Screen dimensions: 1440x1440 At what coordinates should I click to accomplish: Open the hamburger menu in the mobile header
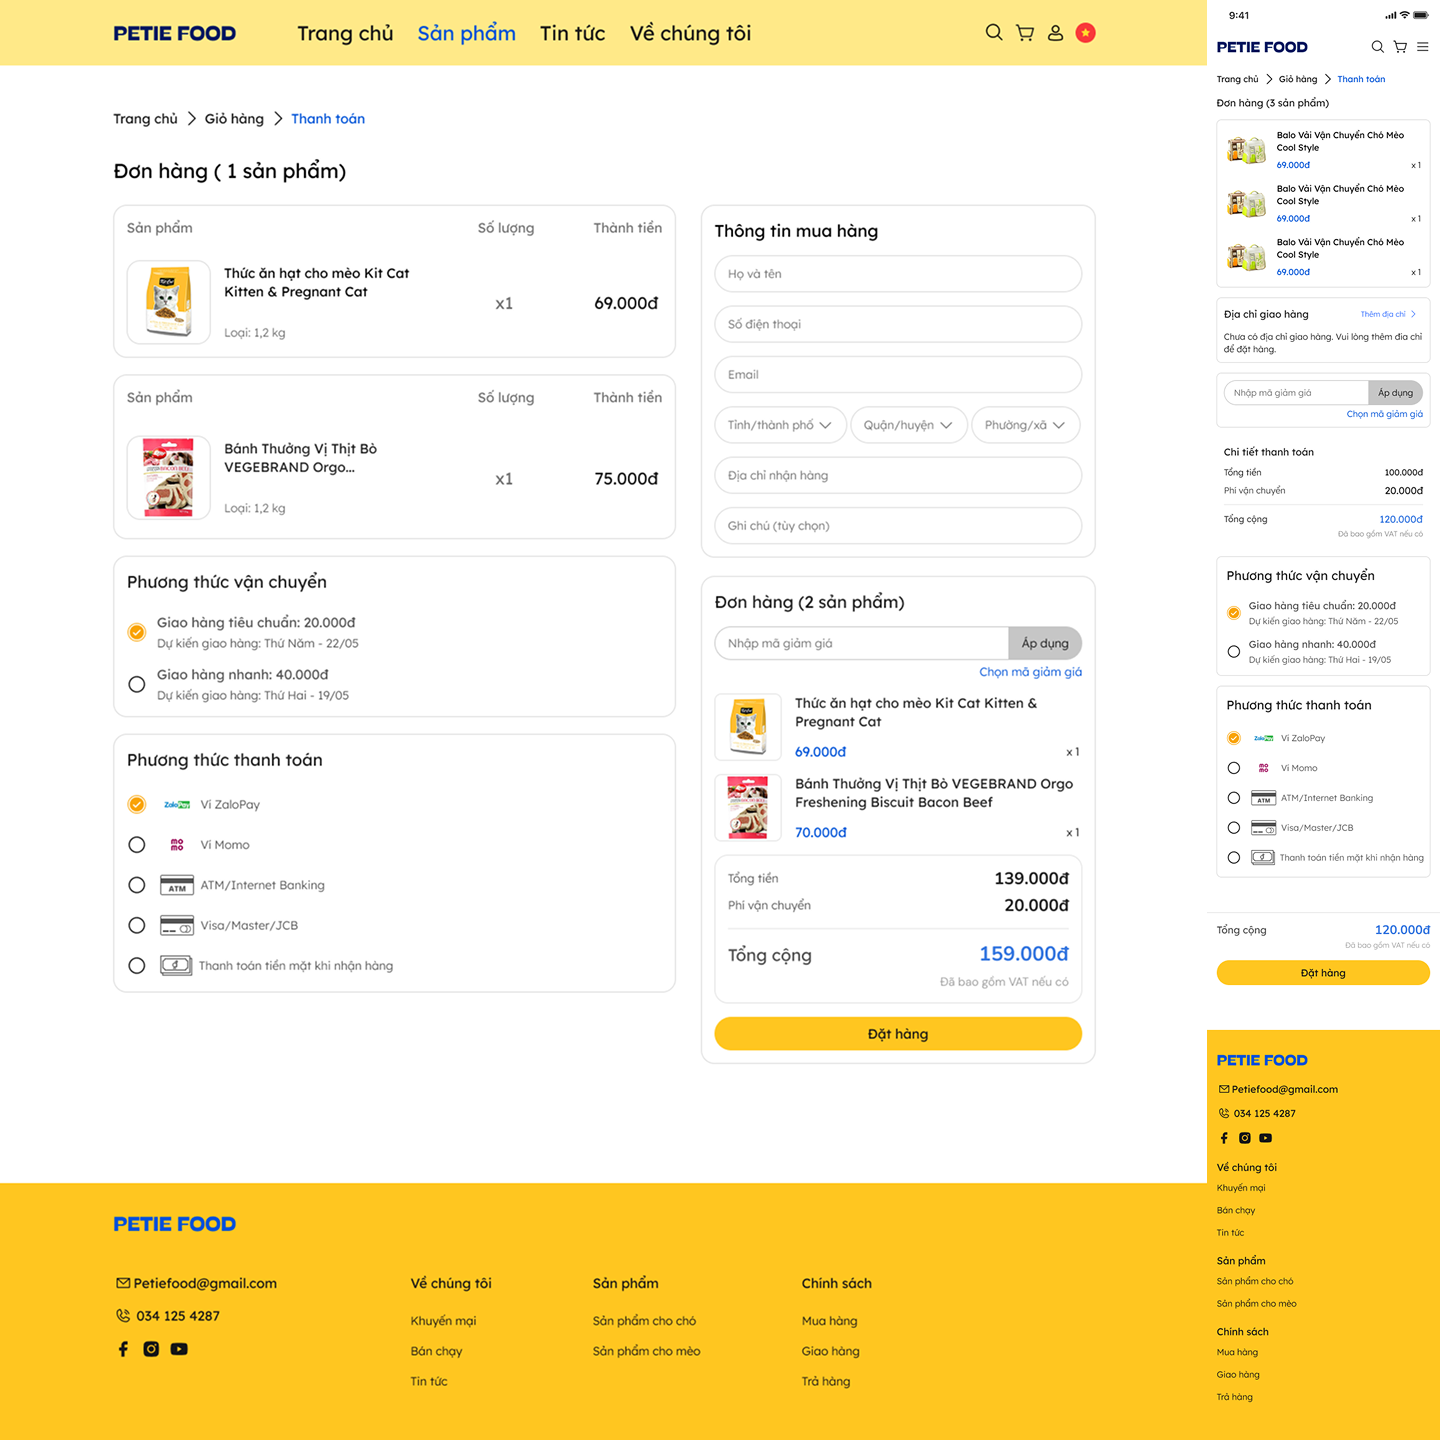tap(1423, 47)
